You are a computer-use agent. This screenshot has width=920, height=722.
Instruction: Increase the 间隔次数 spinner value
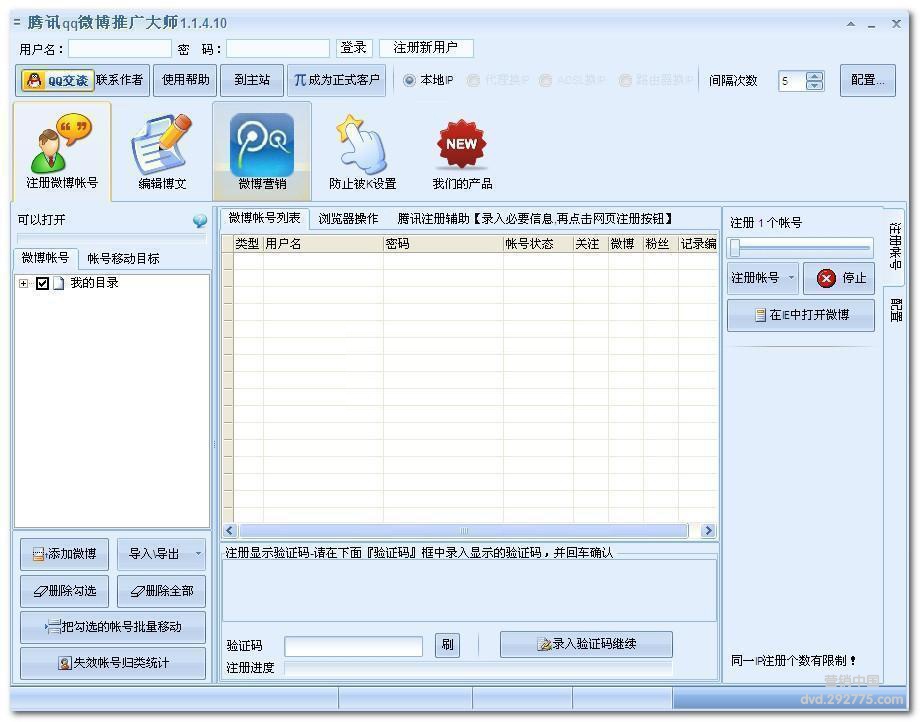pos(814,76)
